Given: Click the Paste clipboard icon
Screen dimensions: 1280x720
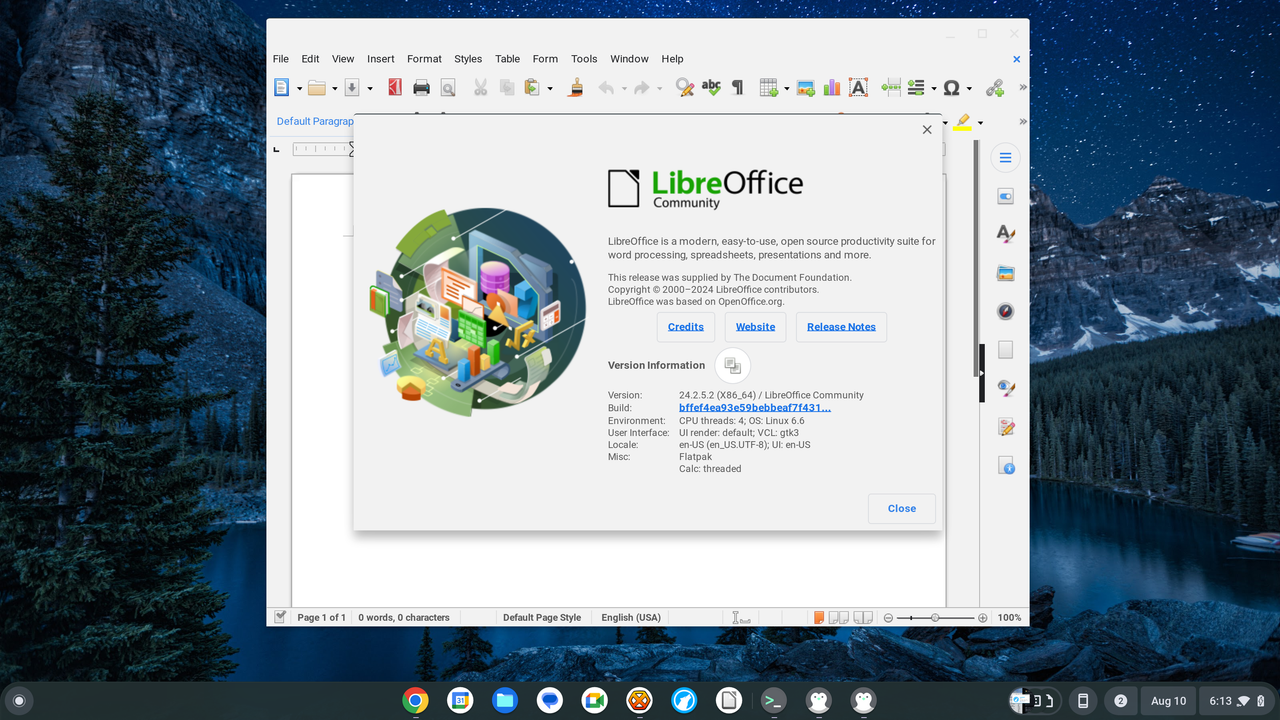Looking at the screenshot, I should pyautogui.click(x=532, y=88).
